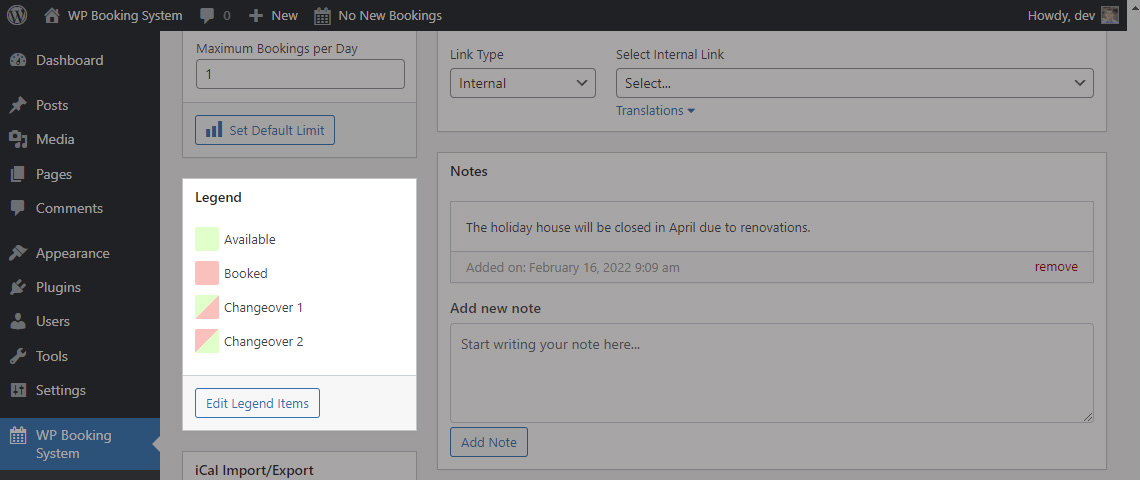Click the dev user avatar

[x=1109, y=15]
